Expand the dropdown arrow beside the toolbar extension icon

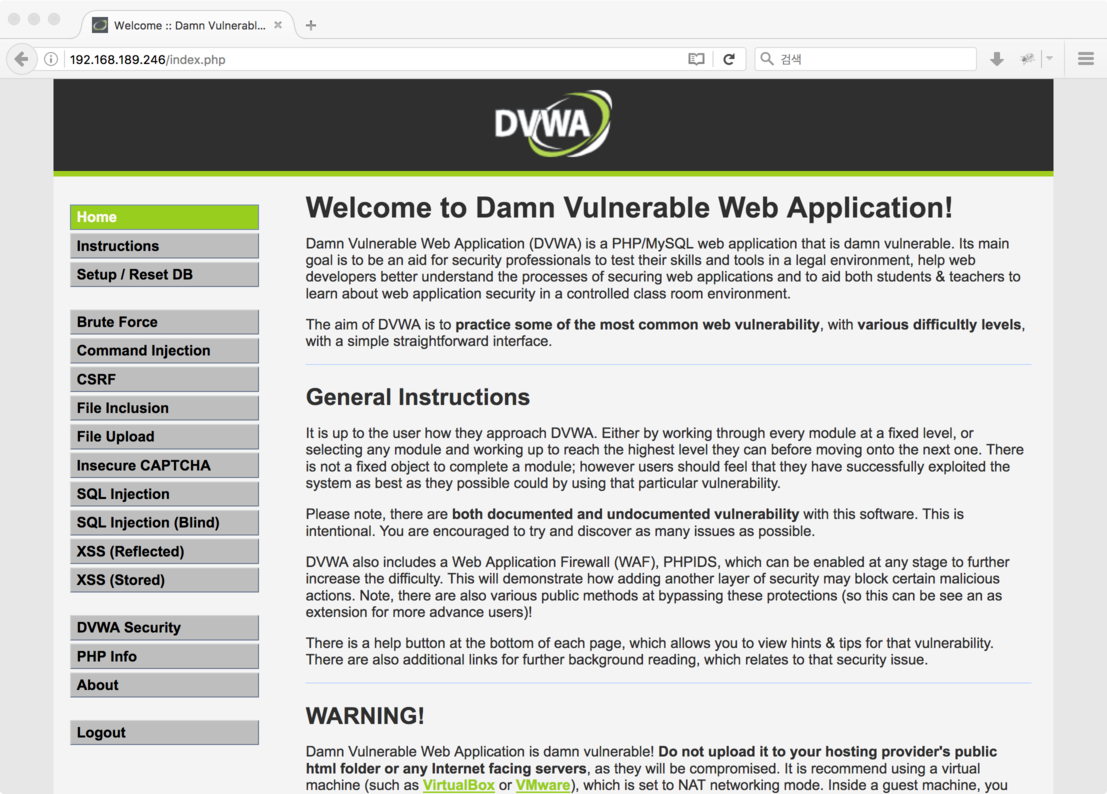1050,59
